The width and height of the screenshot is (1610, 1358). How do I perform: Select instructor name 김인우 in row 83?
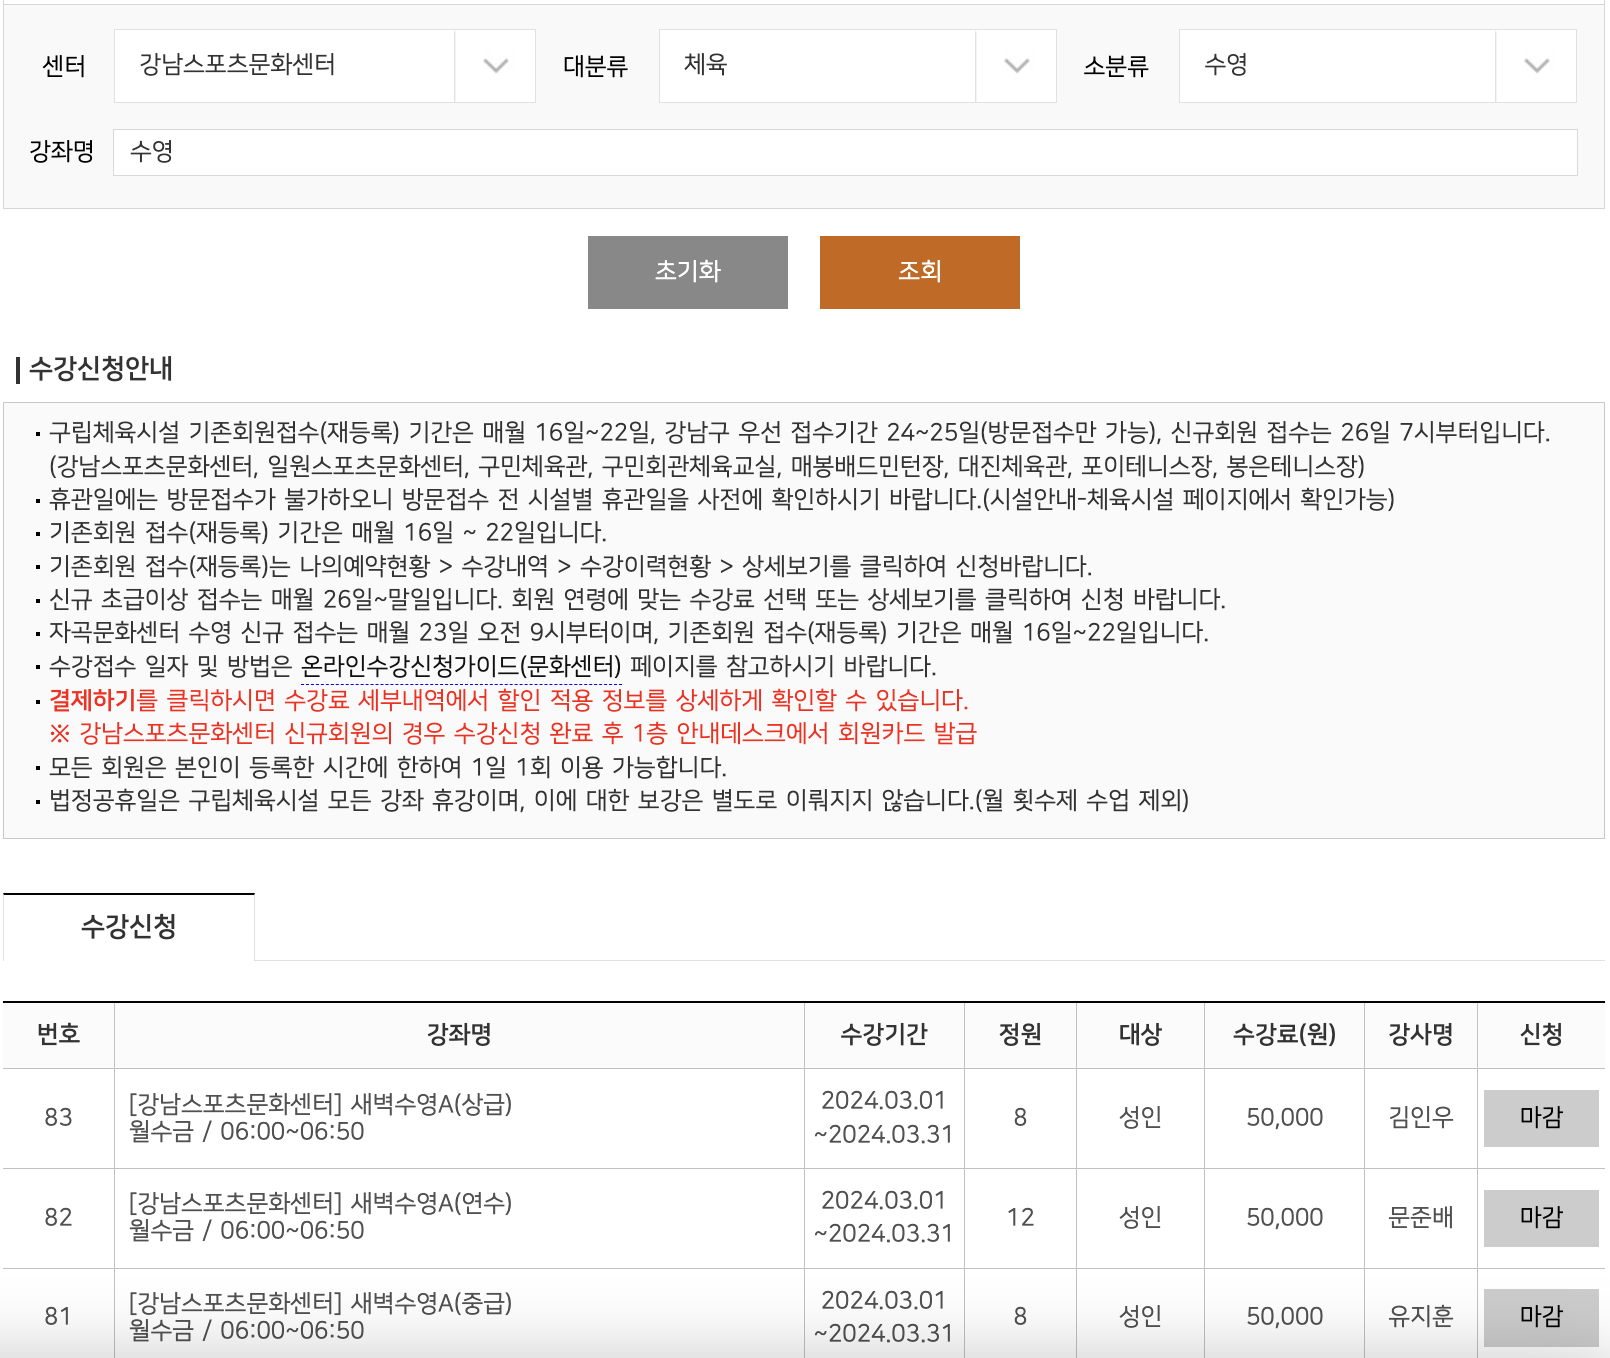(x=1420, y=1118)
